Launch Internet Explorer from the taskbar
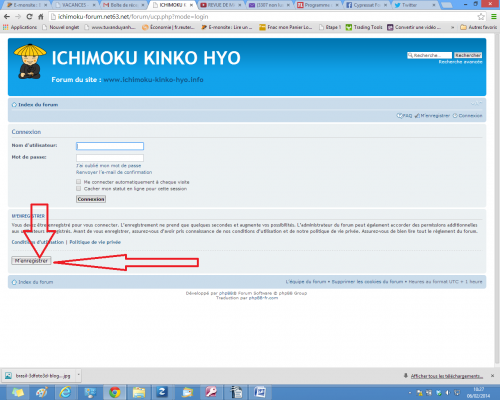The height and width of the screenshot is (400, 500). click(65, 392)
